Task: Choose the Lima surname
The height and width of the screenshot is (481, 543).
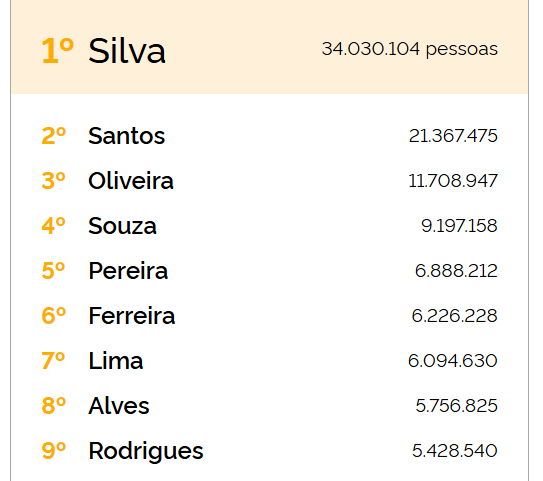Action: point(116,360)
